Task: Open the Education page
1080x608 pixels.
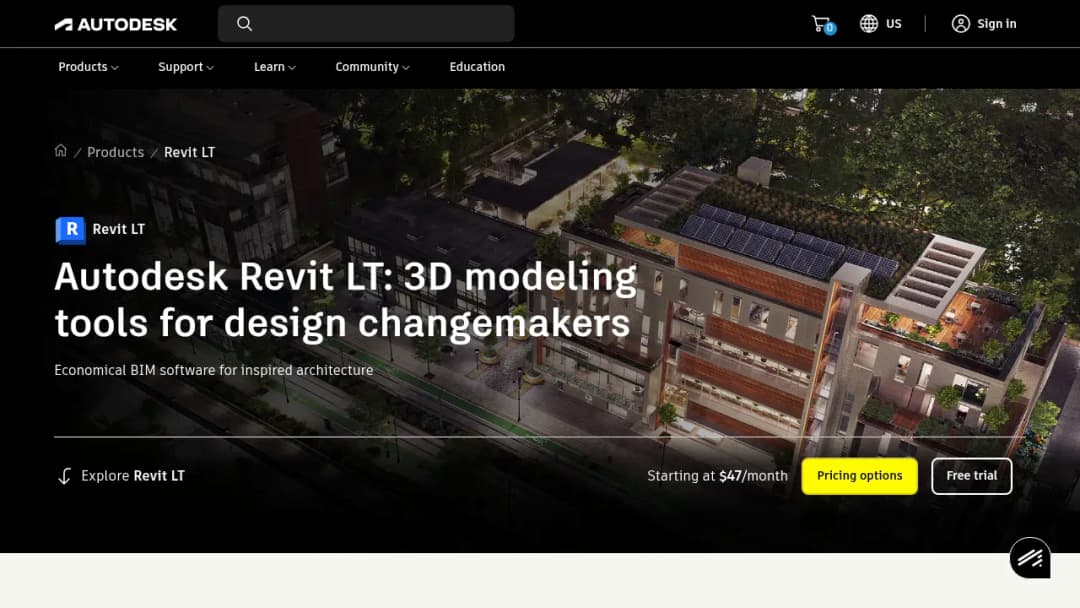Action: click(477, 67)
